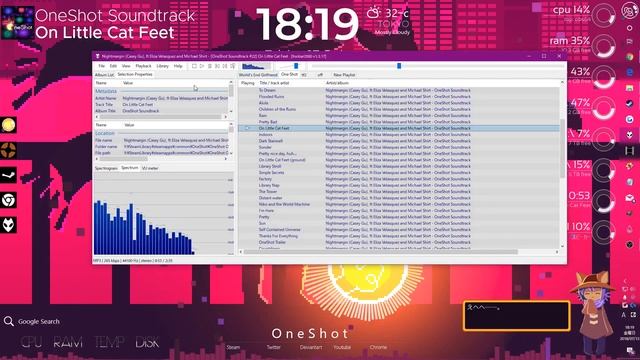This screenshot has width=640, height=360.
Task: Select the One Shot playlist tab
Action: 289,75
